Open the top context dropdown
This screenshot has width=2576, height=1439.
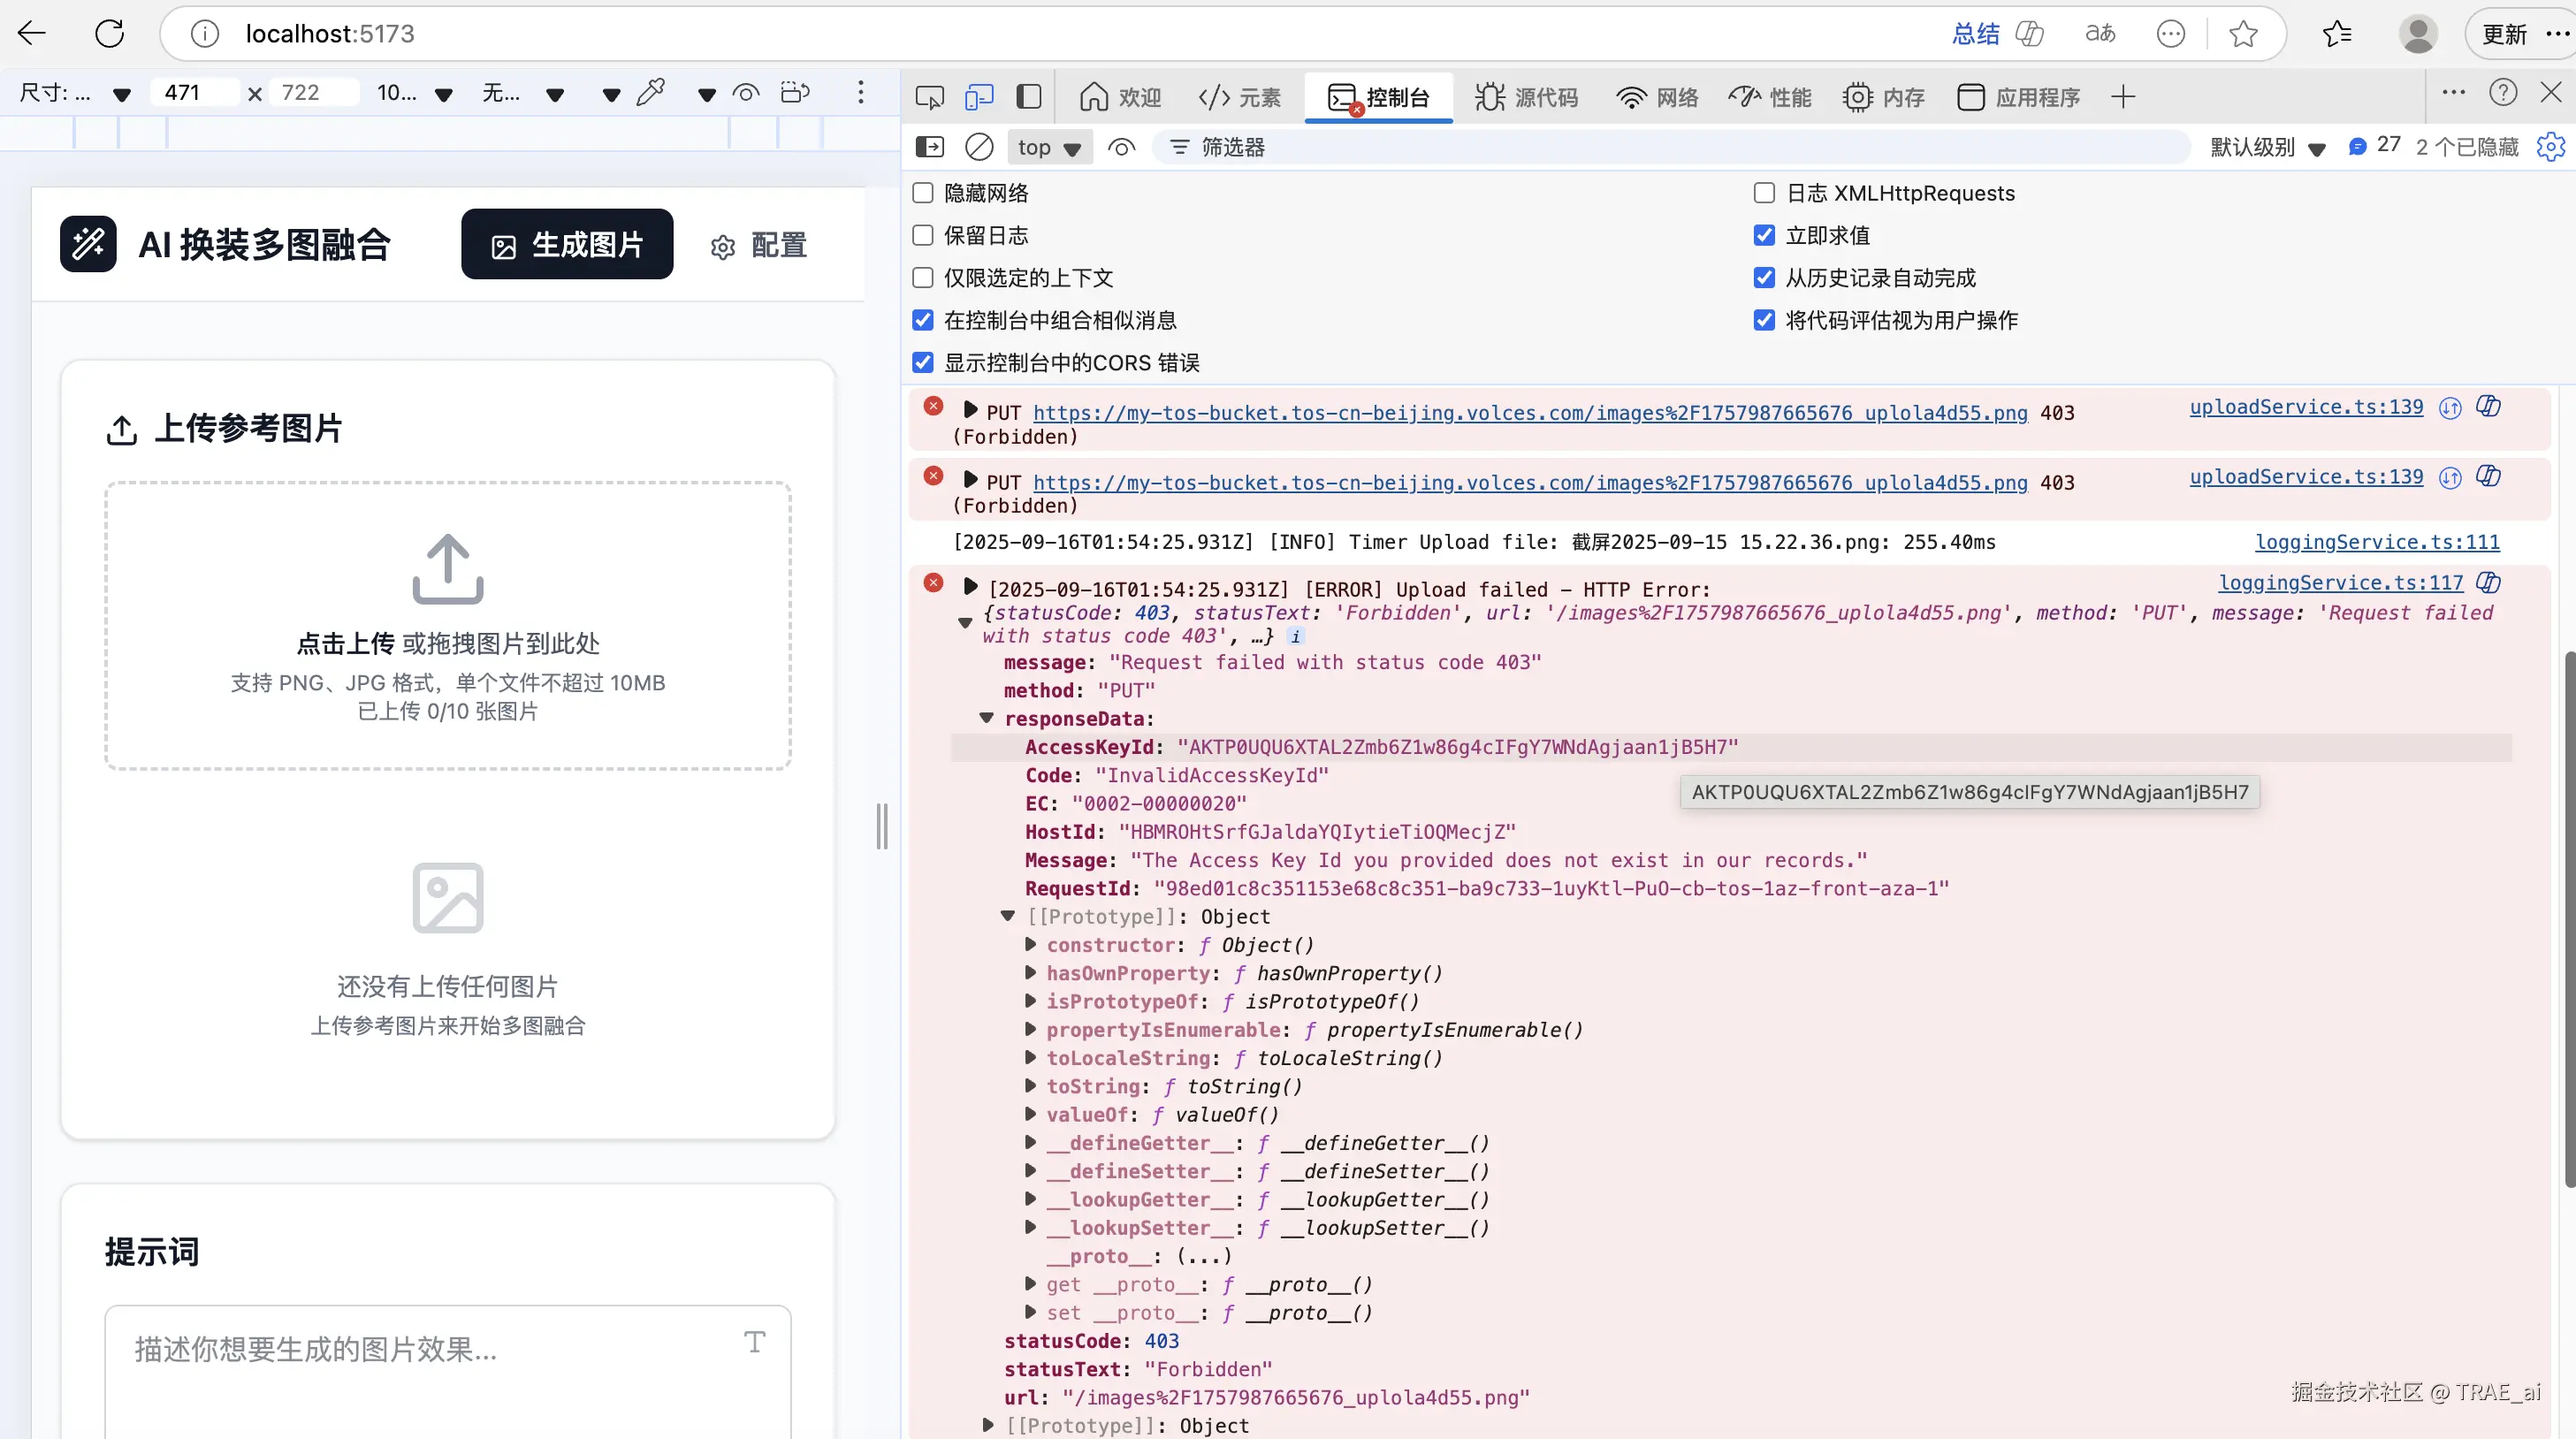1048,148
